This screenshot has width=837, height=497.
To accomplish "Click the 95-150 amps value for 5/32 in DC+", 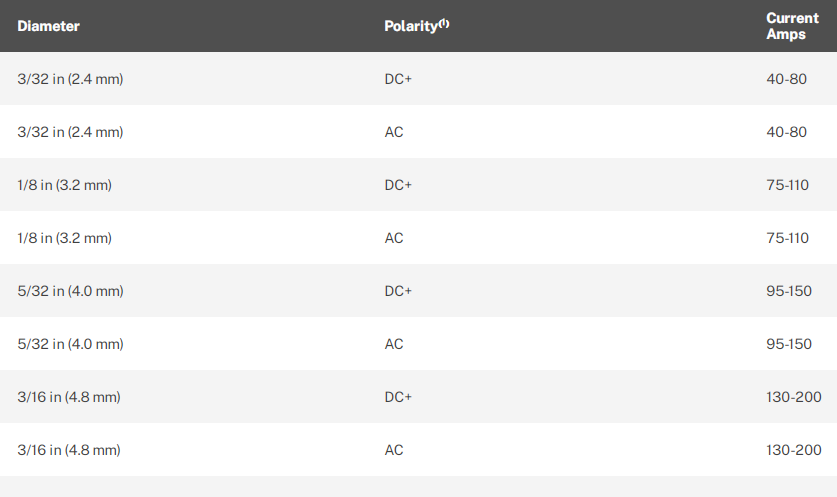I will (x=789, y=291).
